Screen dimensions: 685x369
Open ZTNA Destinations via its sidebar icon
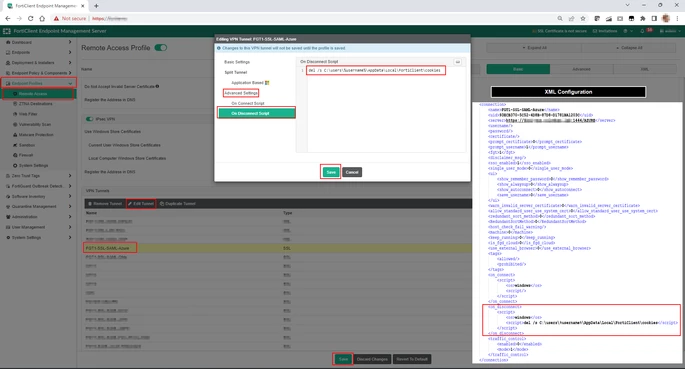[15, 104]
